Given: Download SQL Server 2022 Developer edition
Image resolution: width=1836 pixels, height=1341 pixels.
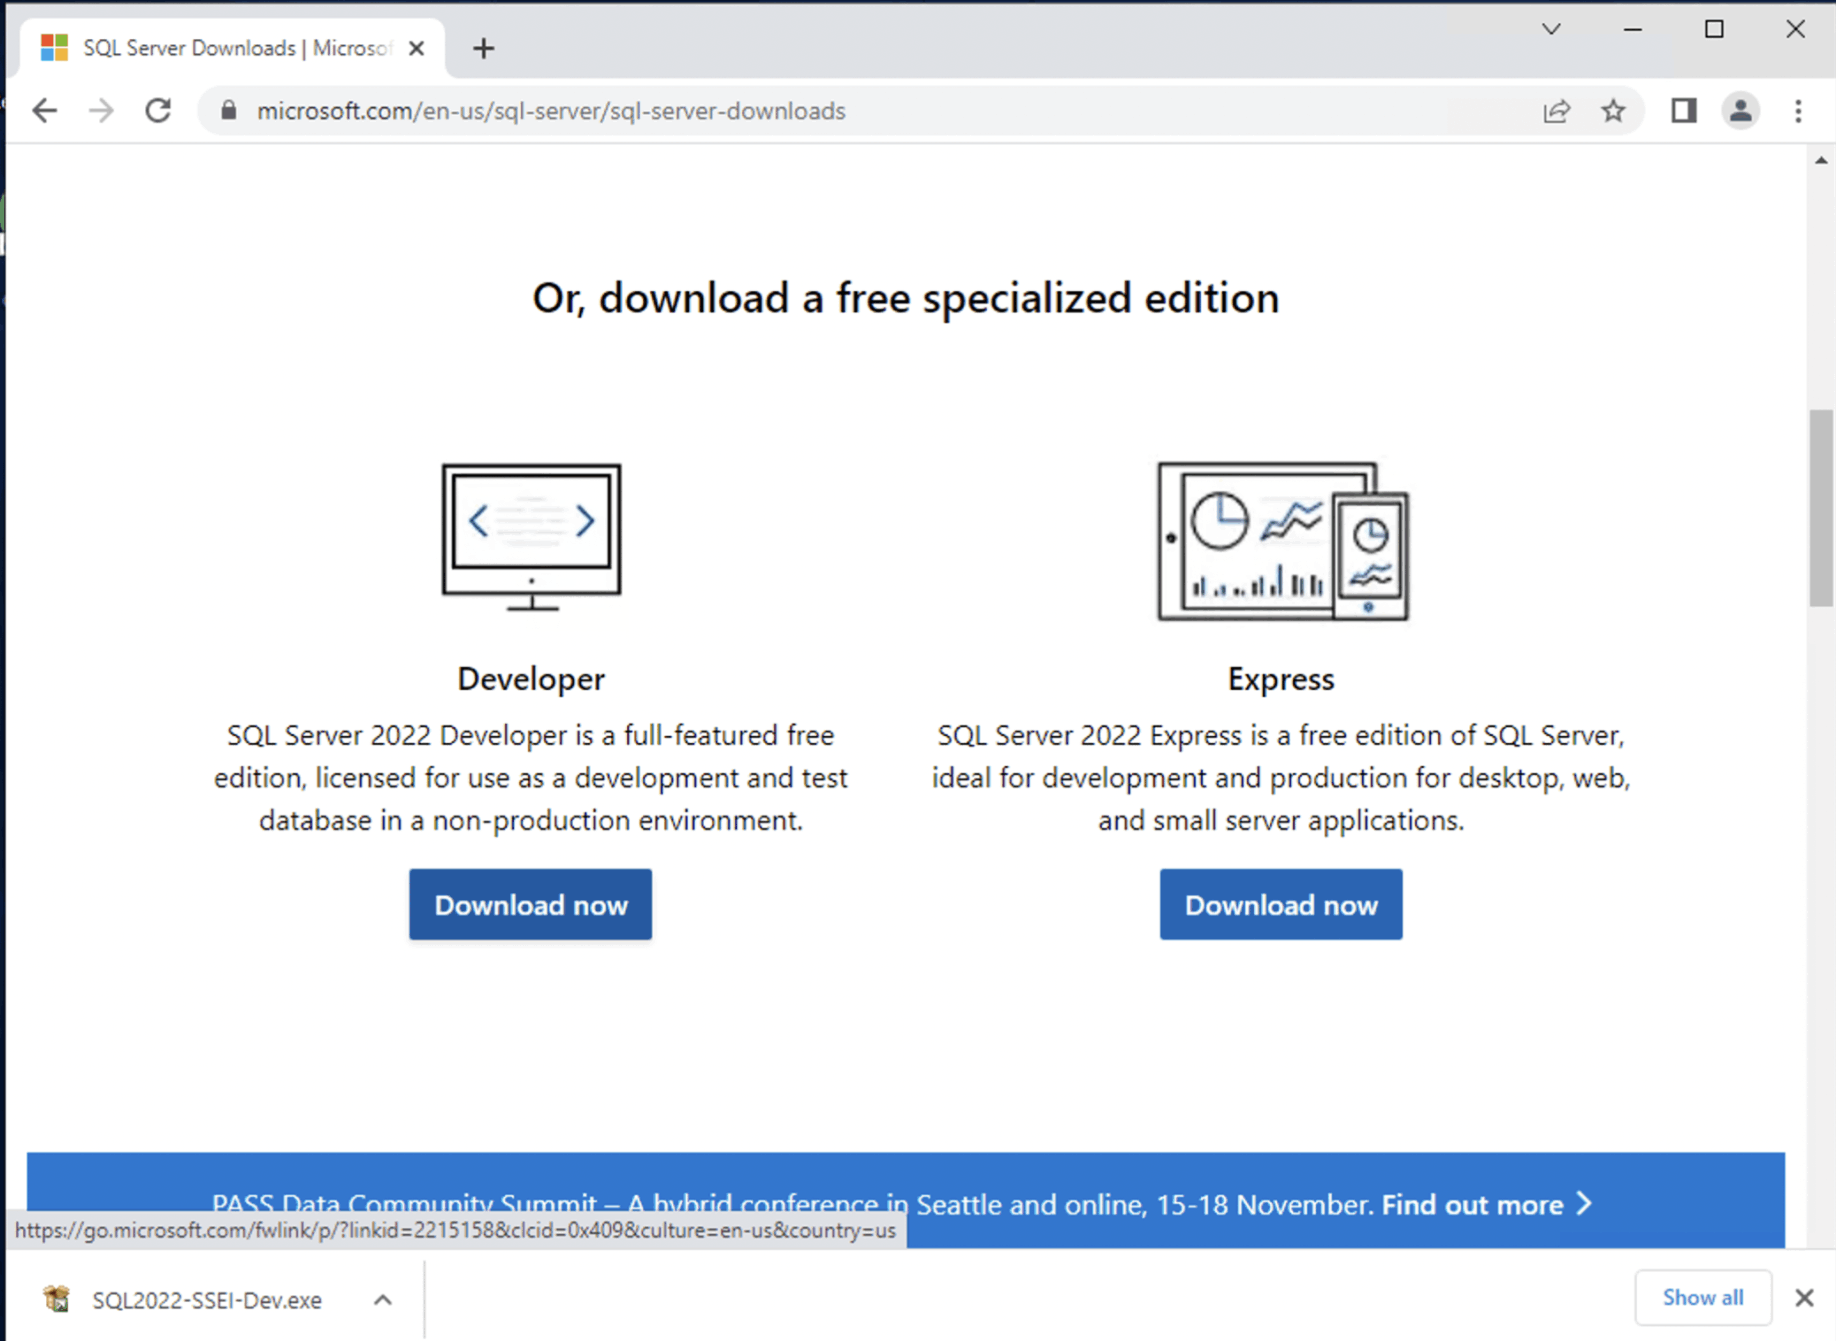Looking at the screenshot, I should point(530,905).
